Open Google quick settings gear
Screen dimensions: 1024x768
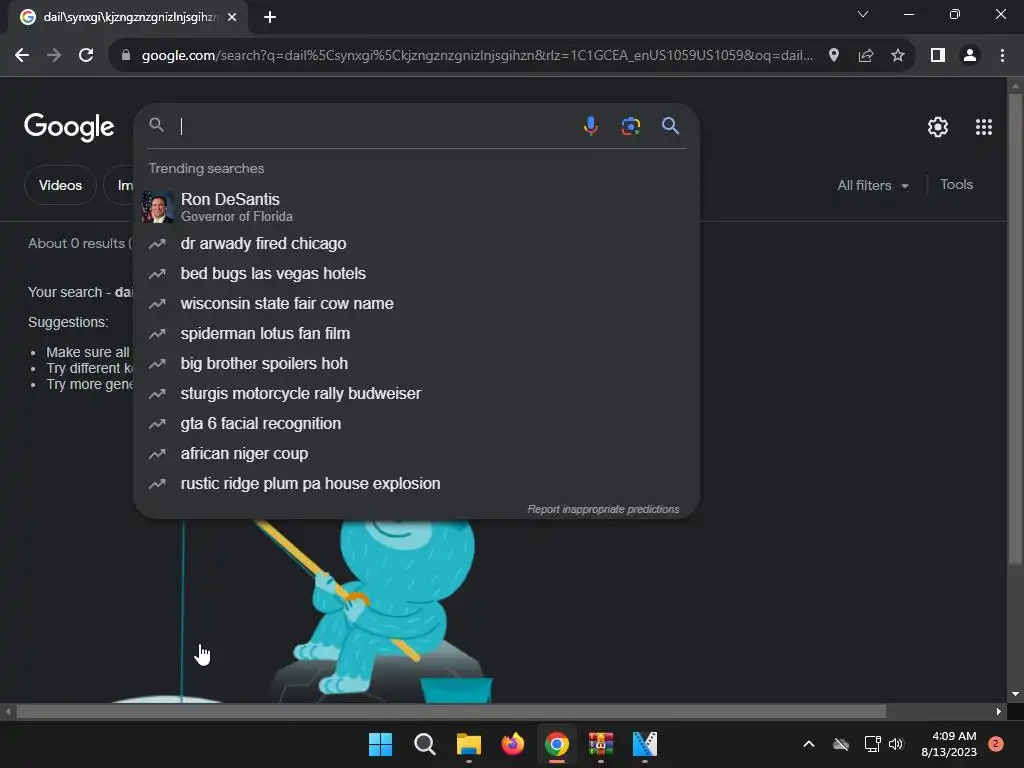(938, 127)
